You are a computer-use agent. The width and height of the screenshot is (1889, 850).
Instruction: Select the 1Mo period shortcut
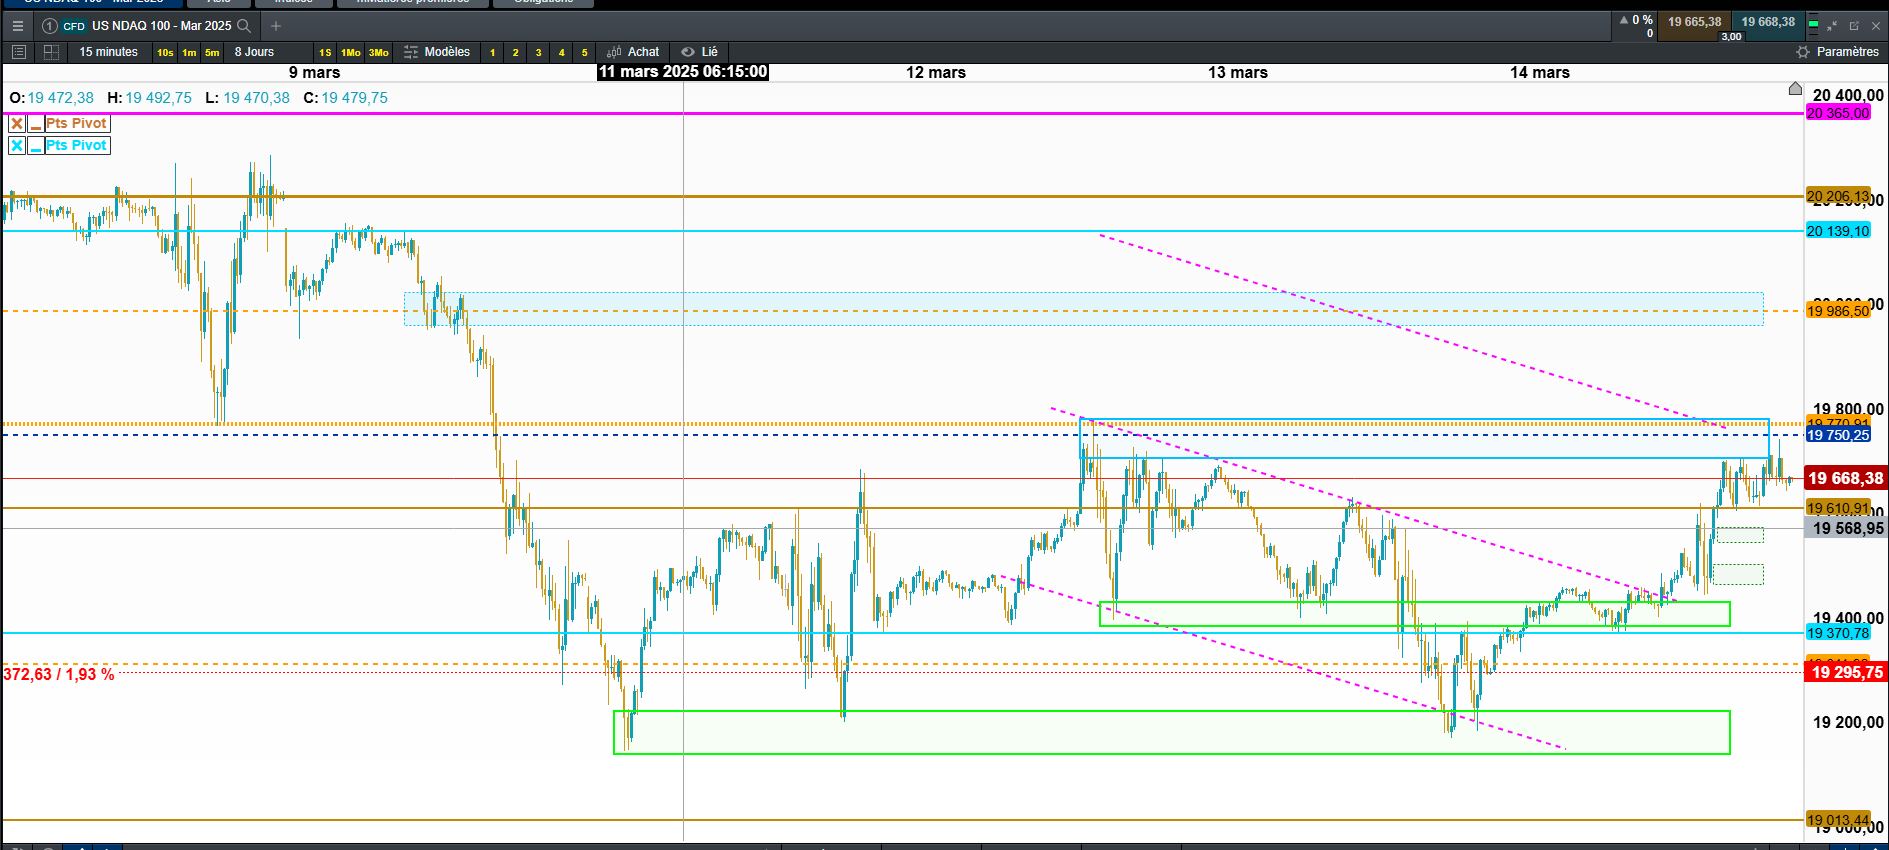pyautogui.click(x=351, y=52)
